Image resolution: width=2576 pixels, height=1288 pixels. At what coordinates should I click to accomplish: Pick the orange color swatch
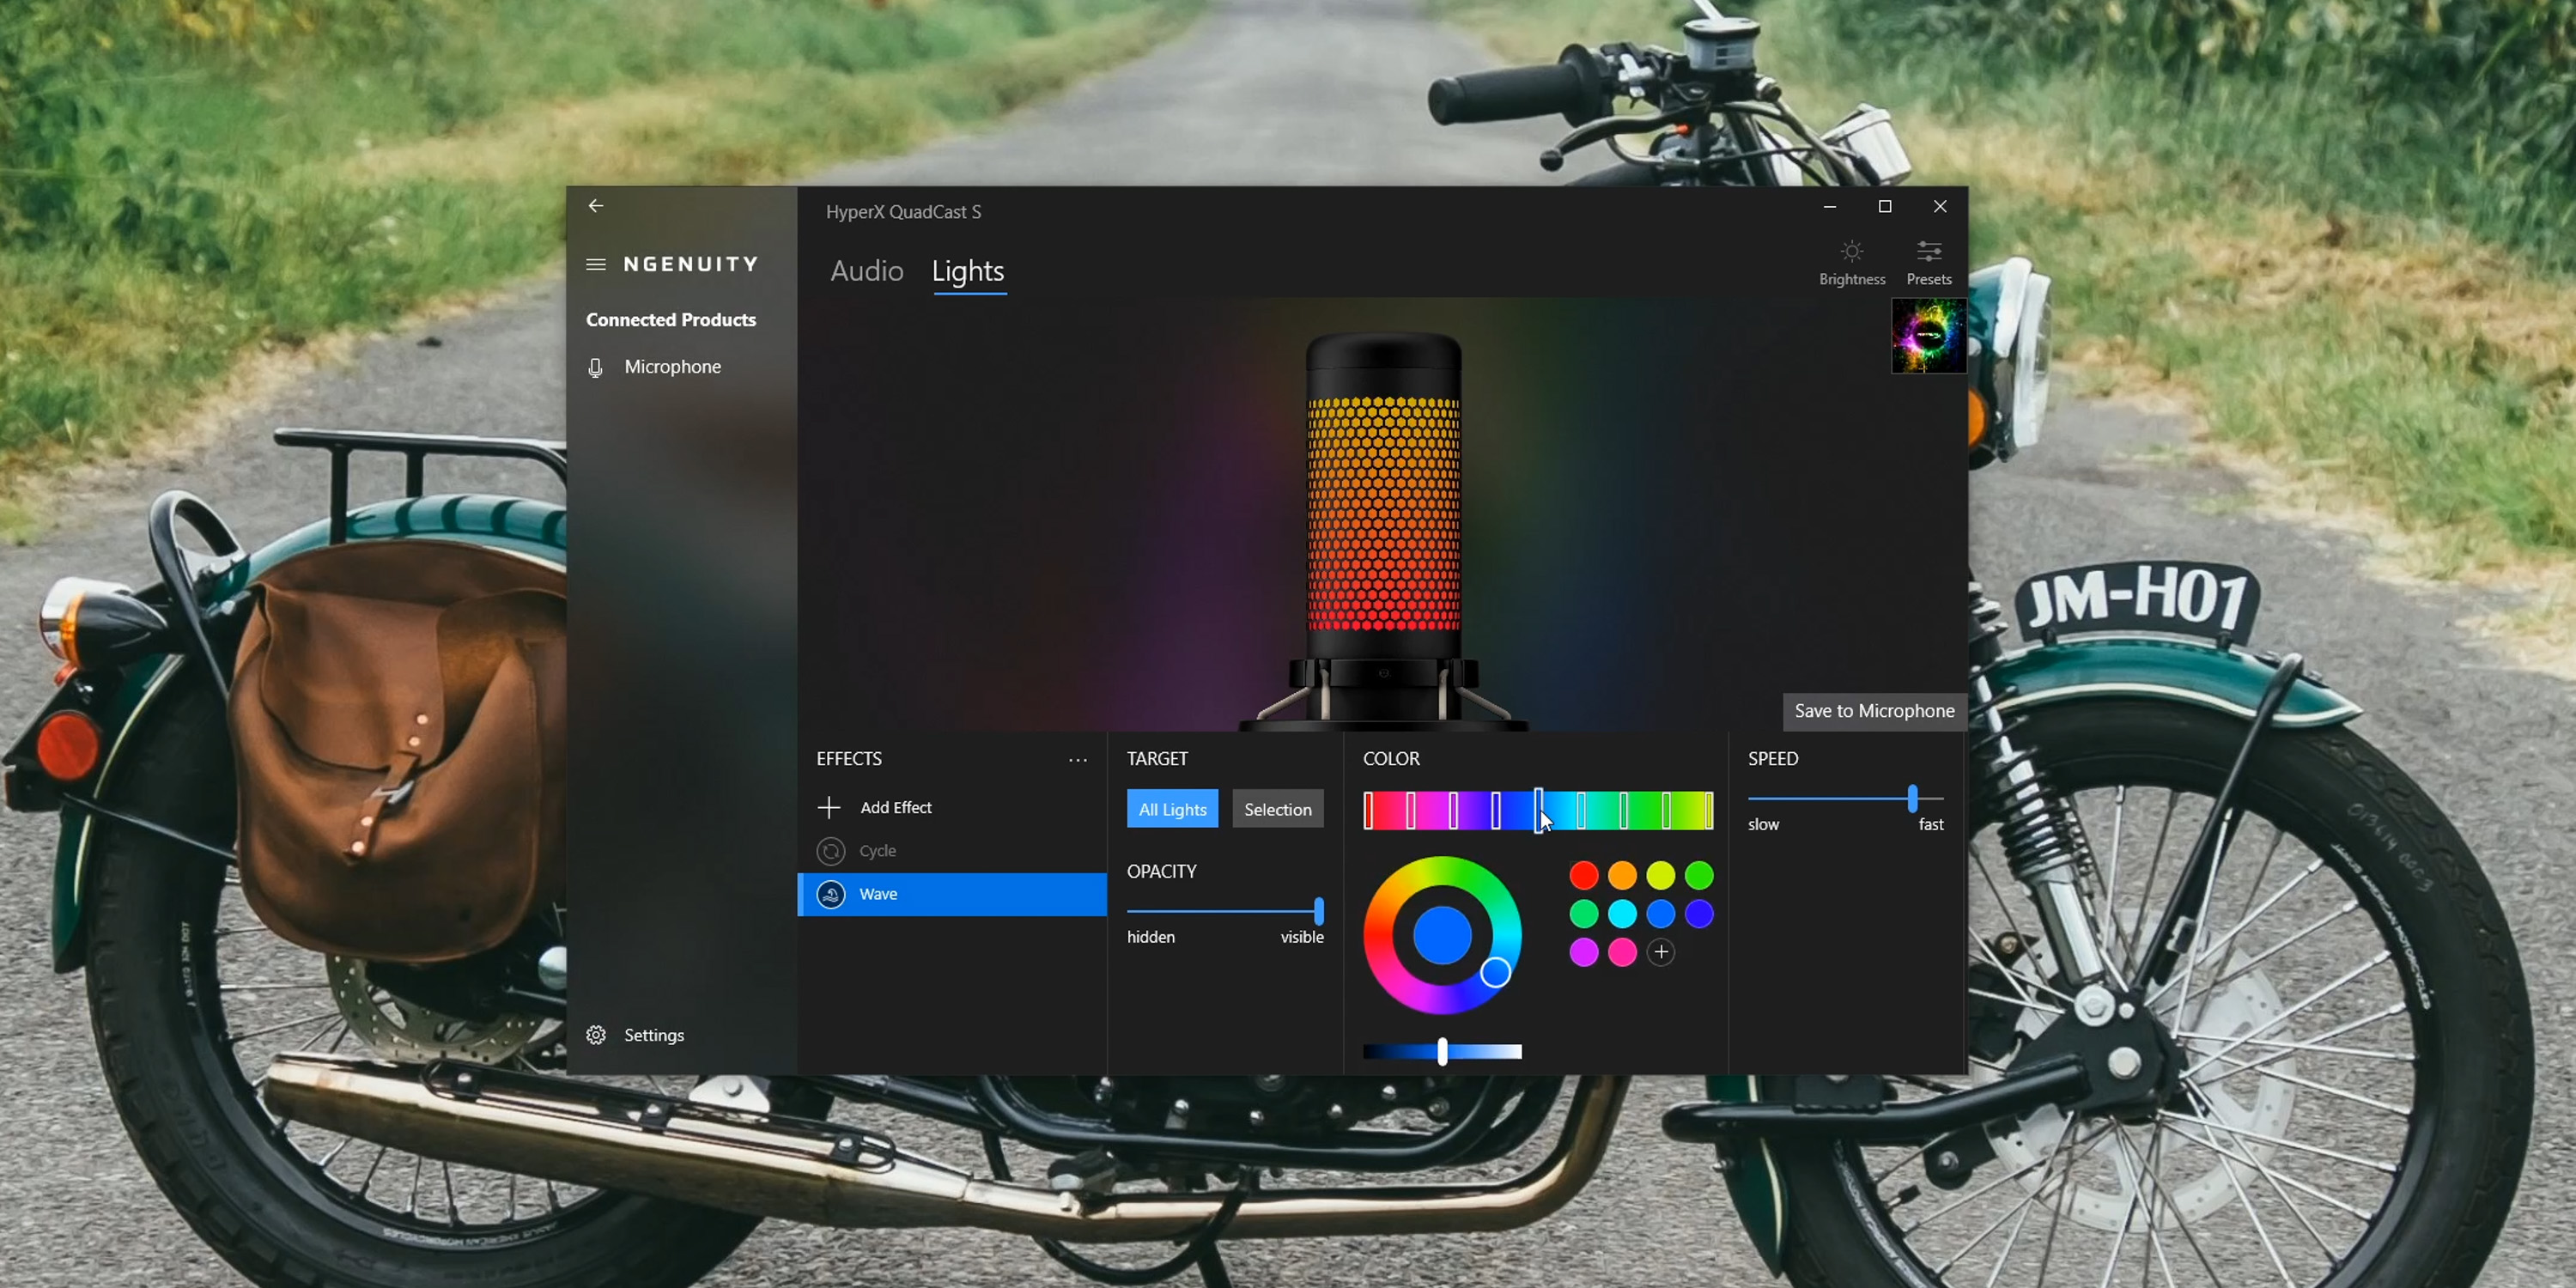(1622, 876)
